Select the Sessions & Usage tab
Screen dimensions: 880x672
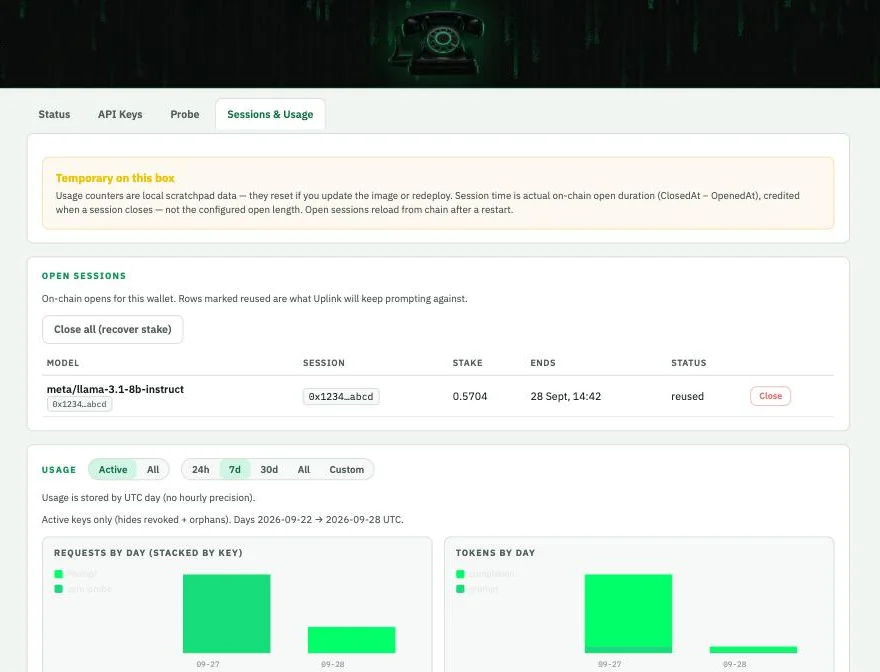pyautogui.click(x=270, y=115)
